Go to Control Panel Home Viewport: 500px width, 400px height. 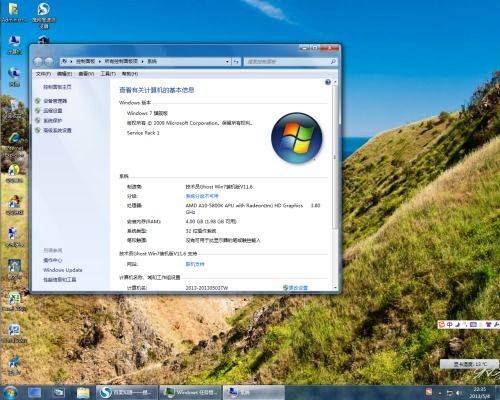(57, 87)
